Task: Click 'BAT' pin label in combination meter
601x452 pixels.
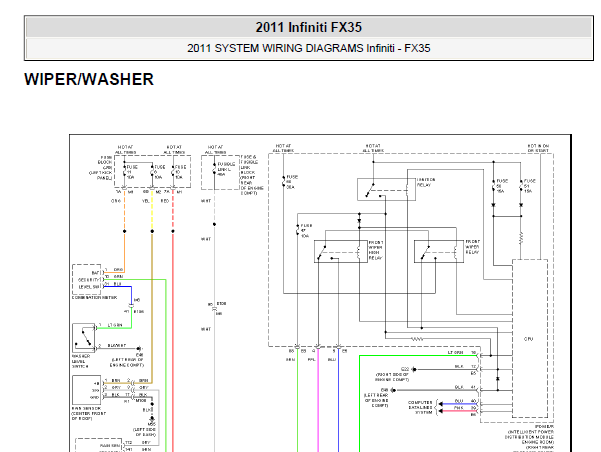Action: click(x=95, y=273)
